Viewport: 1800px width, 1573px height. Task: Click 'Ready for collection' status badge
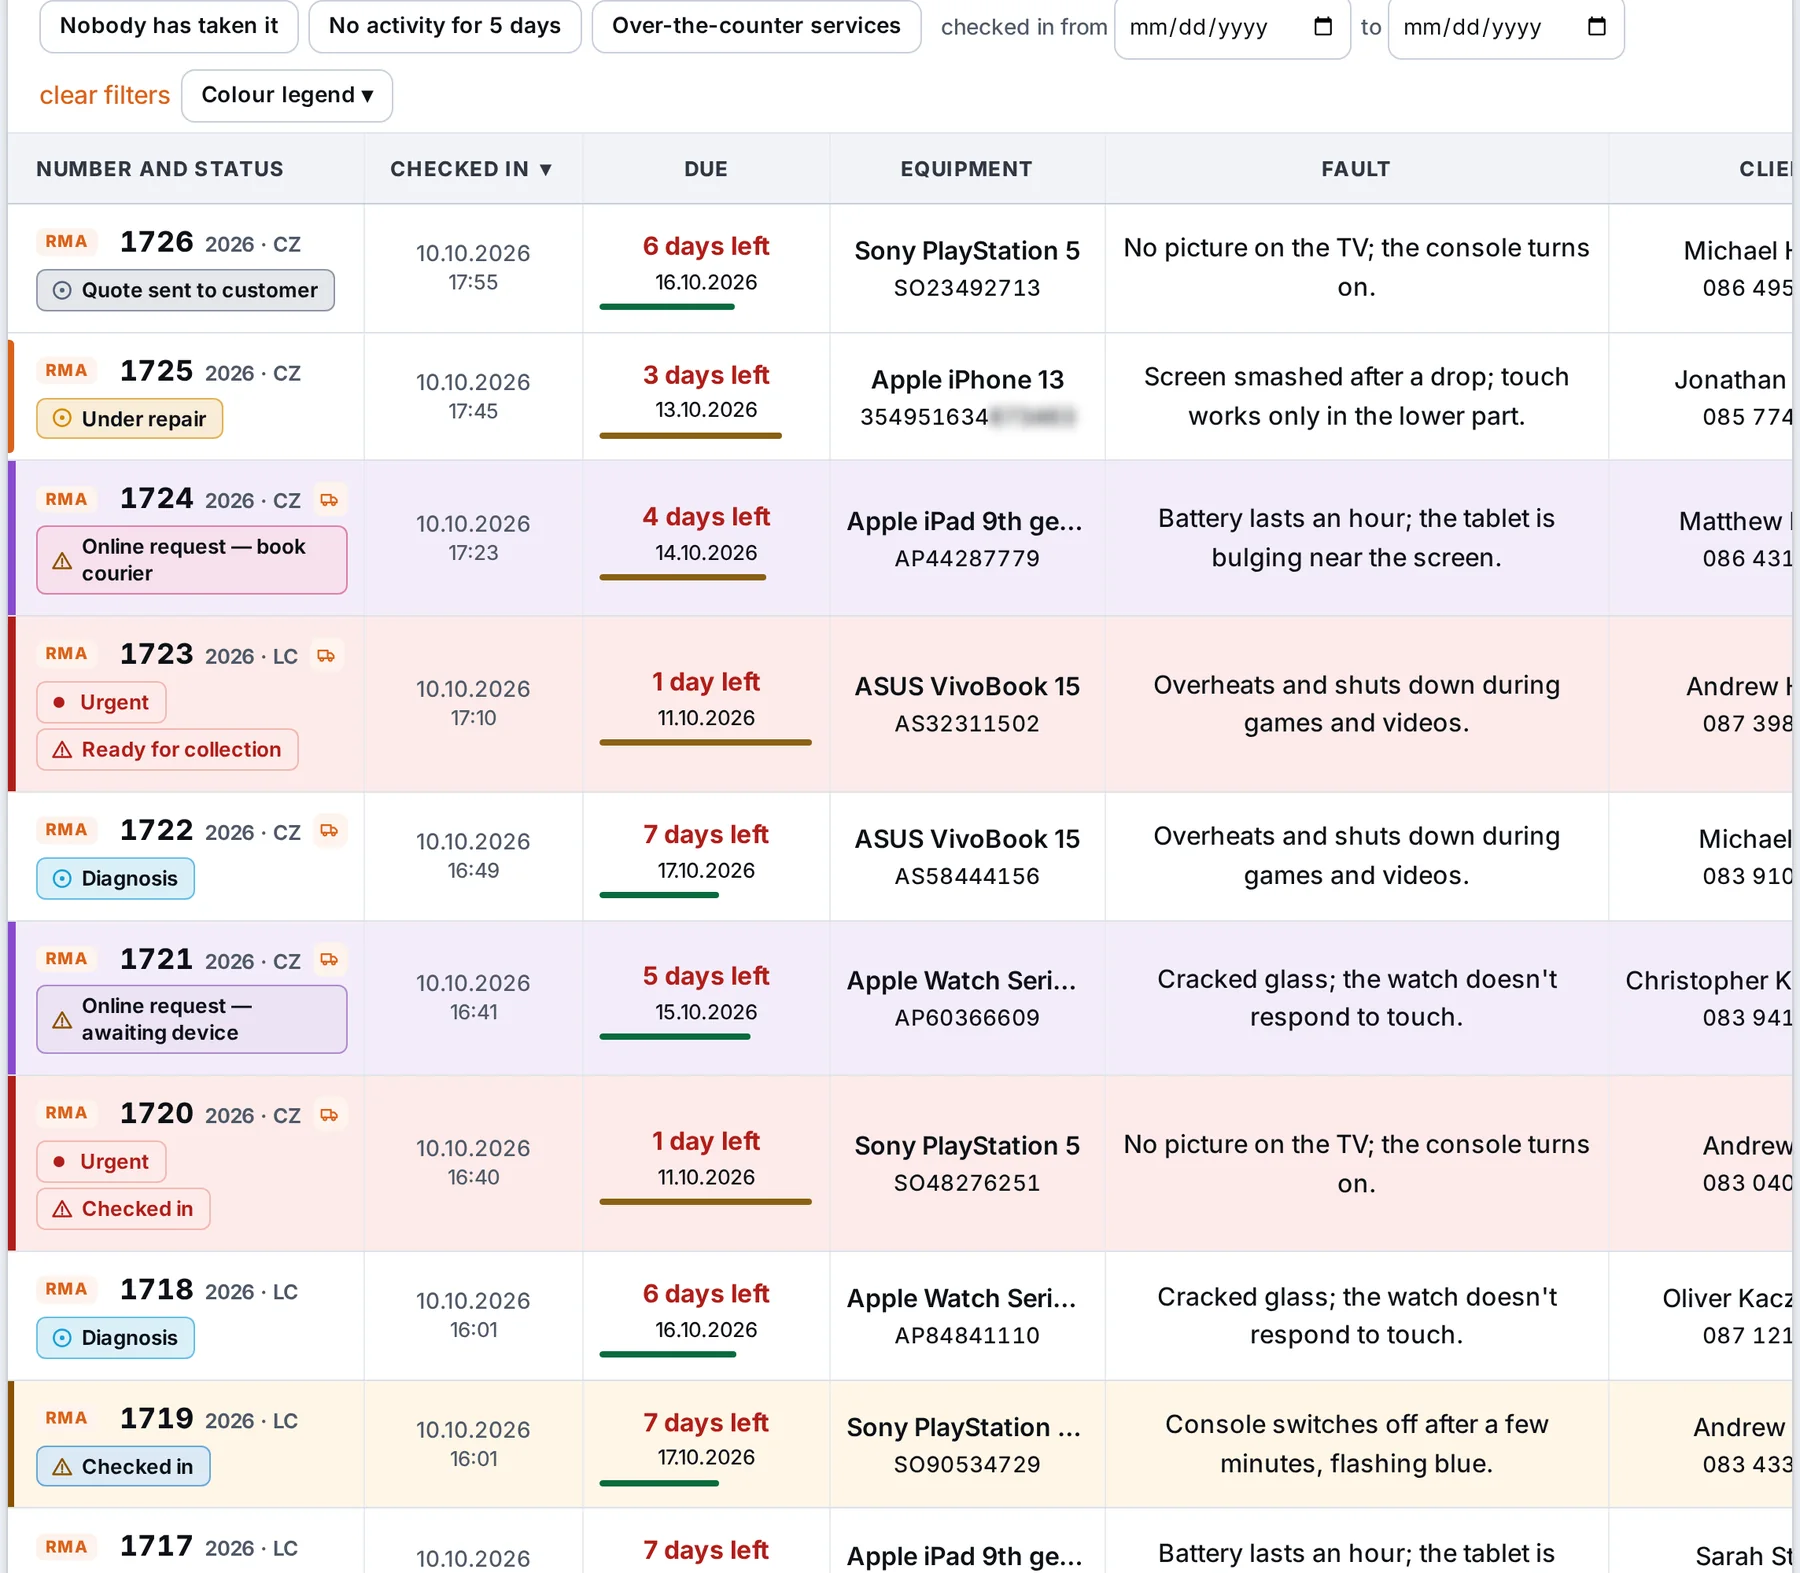[x=168, y=750]
